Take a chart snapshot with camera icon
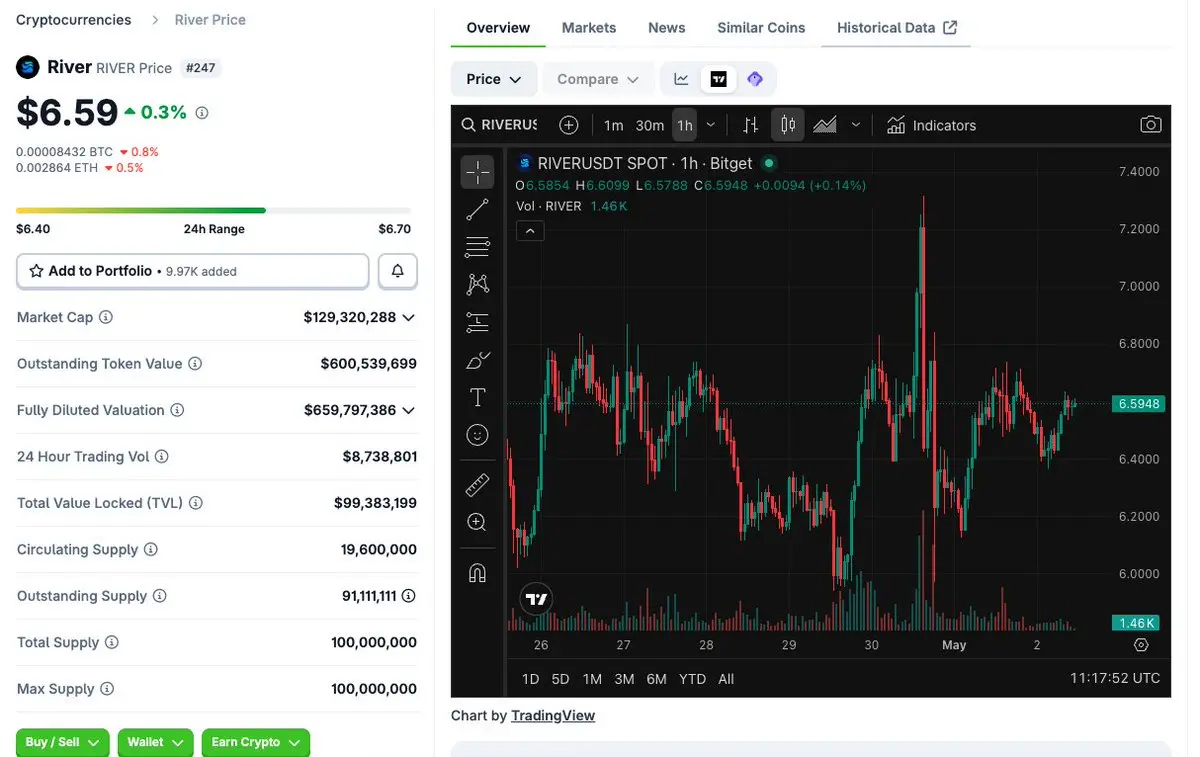The height and width of the screenshot is (757, 1200). (x=1151, y=125)
